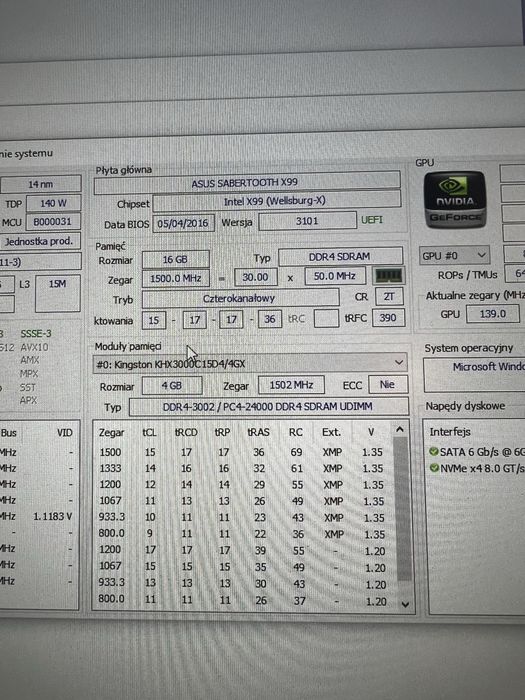Image resolution: width=525 pixels, height=700 pixels.
Task: Click the 50.0 MHz base clock field
Action: point(335,276)
